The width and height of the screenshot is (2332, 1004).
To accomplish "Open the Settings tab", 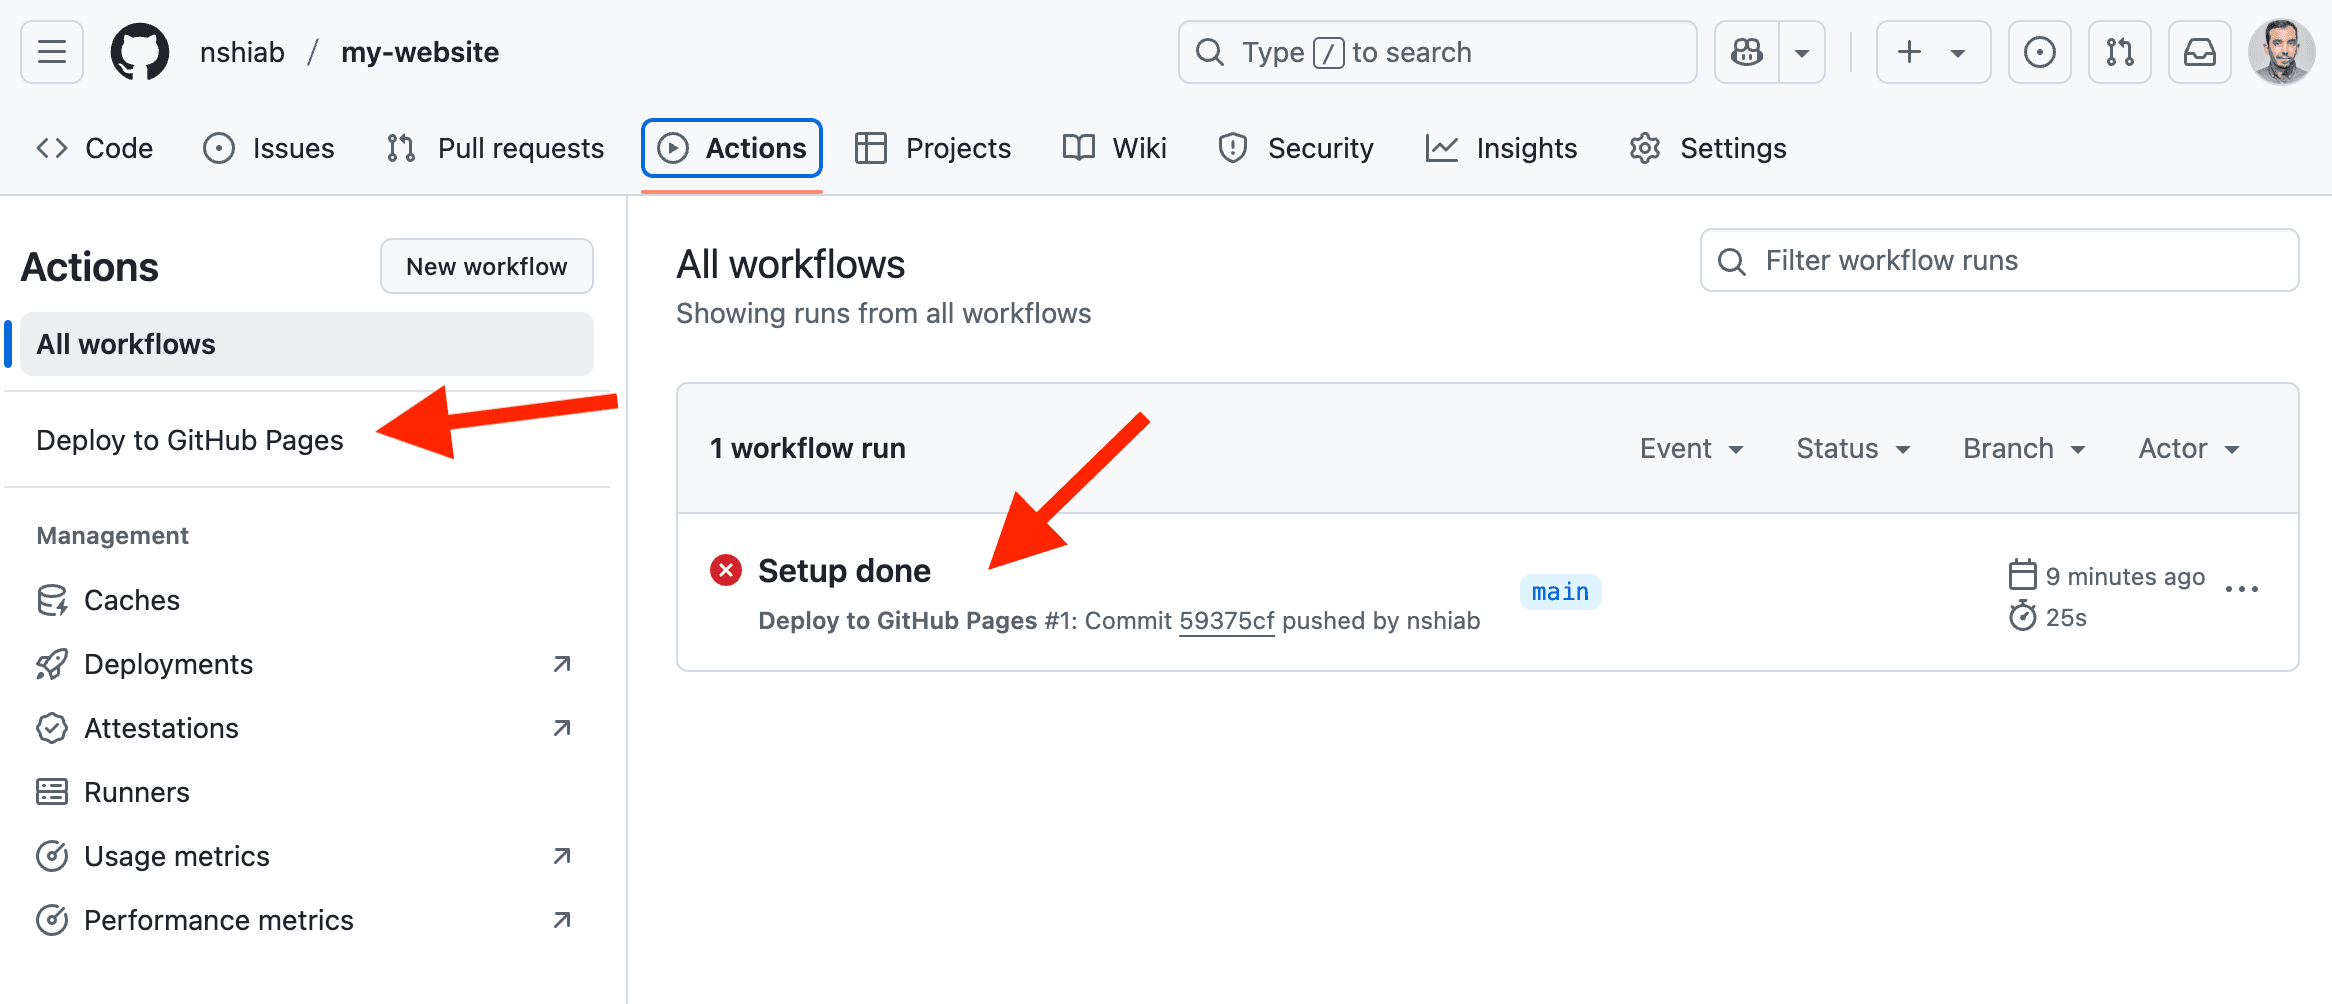I will 1707,148.
